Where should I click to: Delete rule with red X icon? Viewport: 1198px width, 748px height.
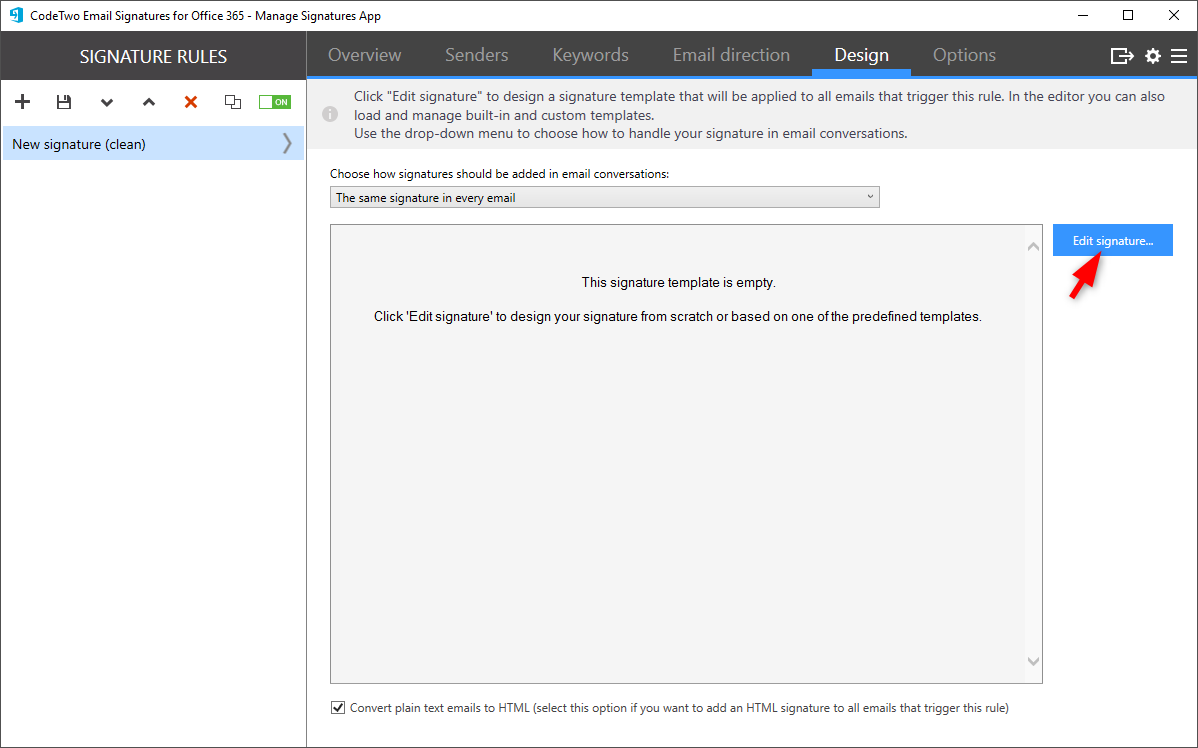pos(191,102)
